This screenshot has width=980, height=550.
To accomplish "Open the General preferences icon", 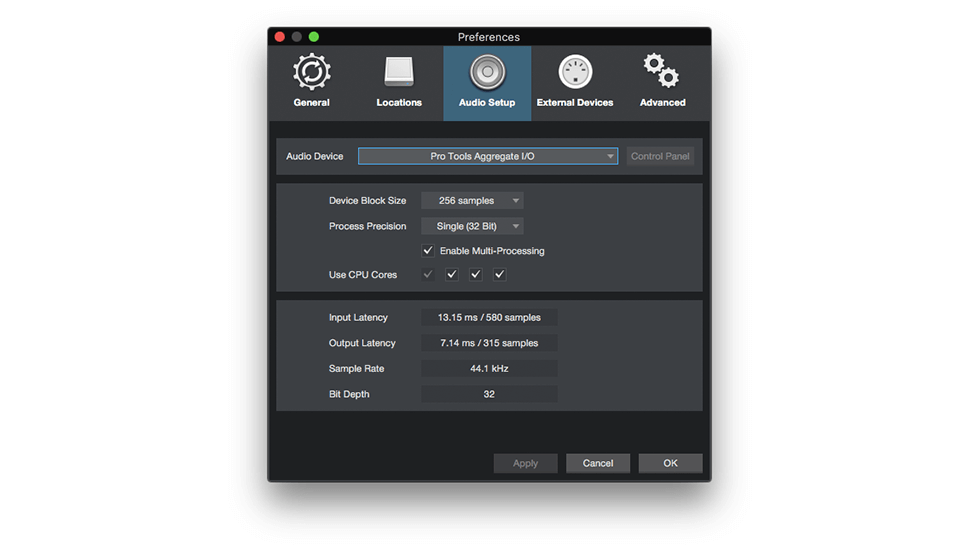I will [312, 73].
